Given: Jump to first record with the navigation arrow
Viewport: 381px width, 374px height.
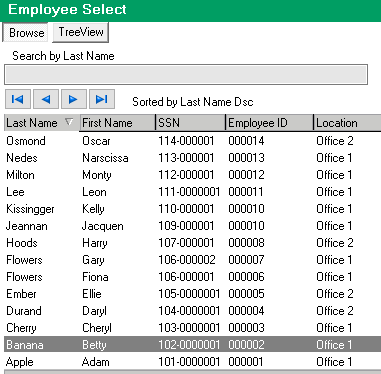Looking at the screenshot, I should pyautogui.click(x=18, y=99).
